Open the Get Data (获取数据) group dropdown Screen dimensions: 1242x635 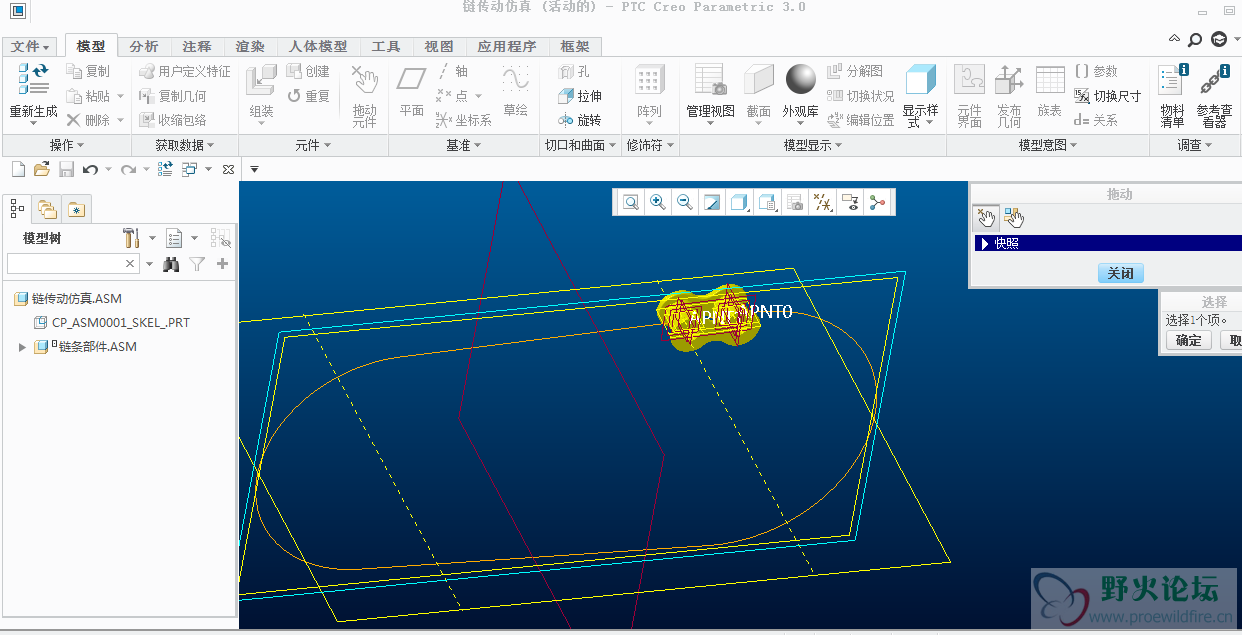(185, 145)
